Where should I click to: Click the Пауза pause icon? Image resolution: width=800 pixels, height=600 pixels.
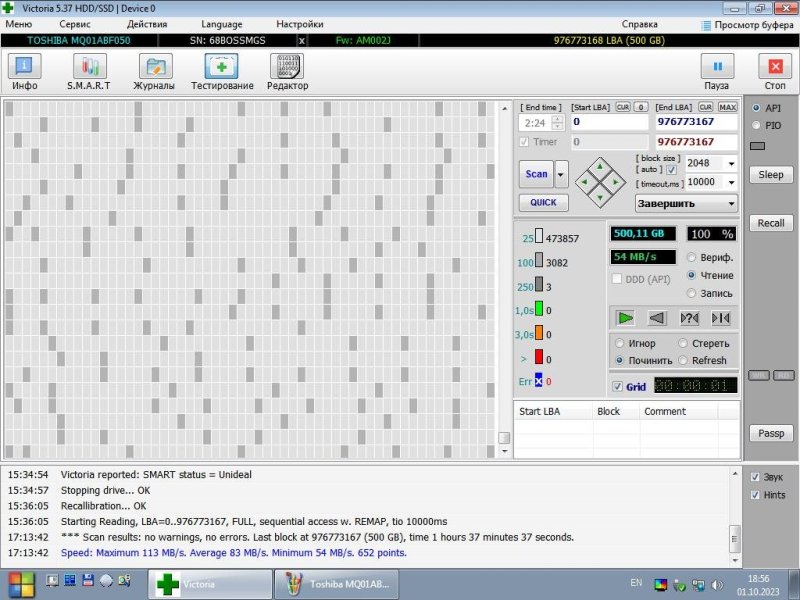[717, 68]
